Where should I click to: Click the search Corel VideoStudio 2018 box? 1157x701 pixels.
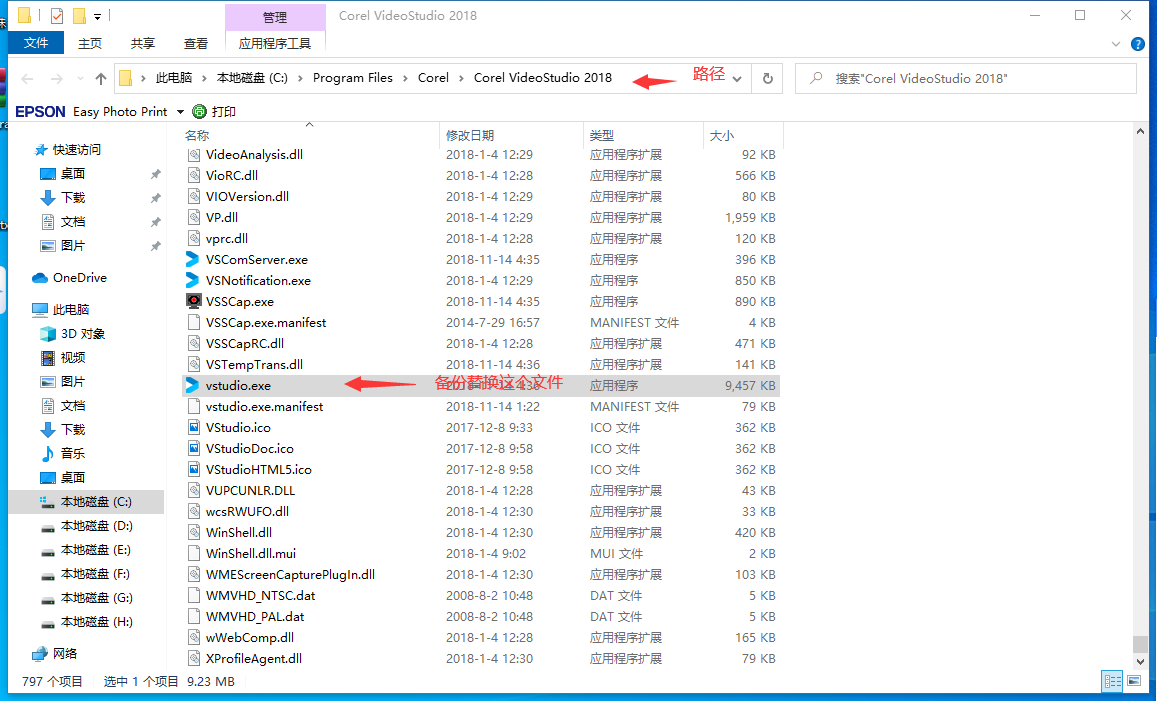click(x=966, y=78)
